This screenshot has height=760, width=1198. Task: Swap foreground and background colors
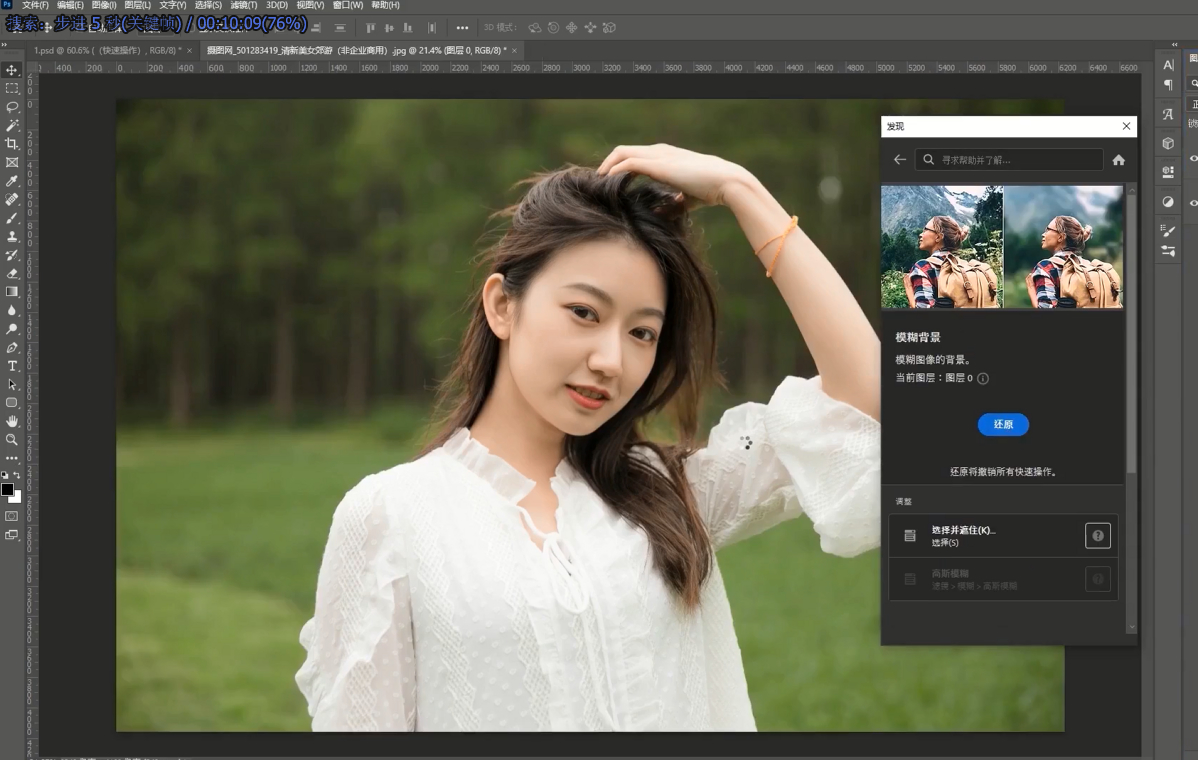(x=17, y=475)
